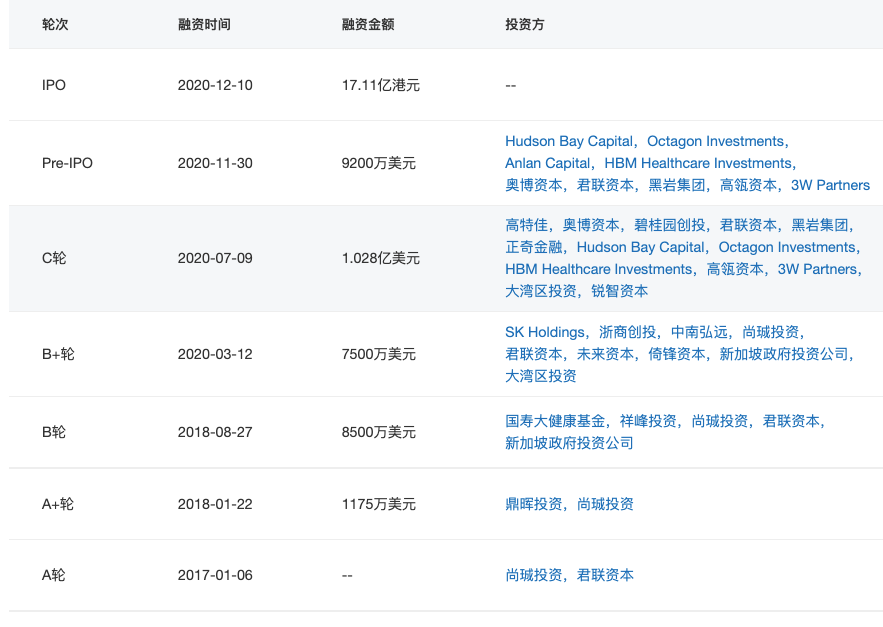Select the amount 17.11亿港元
This screenshot has width=883, height=627.
(x=381, y=85)
